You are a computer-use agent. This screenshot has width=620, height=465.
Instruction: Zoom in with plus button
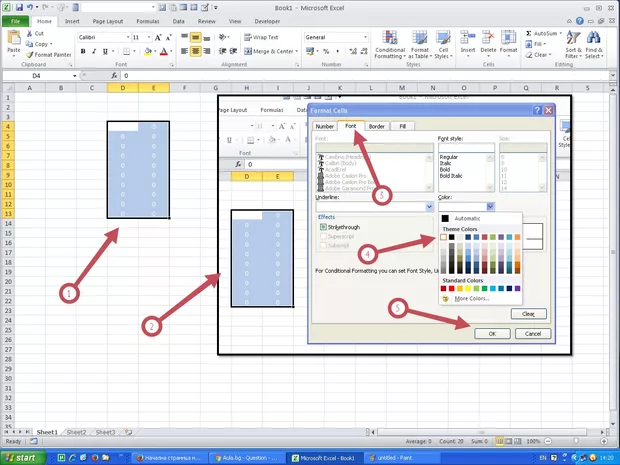point(604,441)
